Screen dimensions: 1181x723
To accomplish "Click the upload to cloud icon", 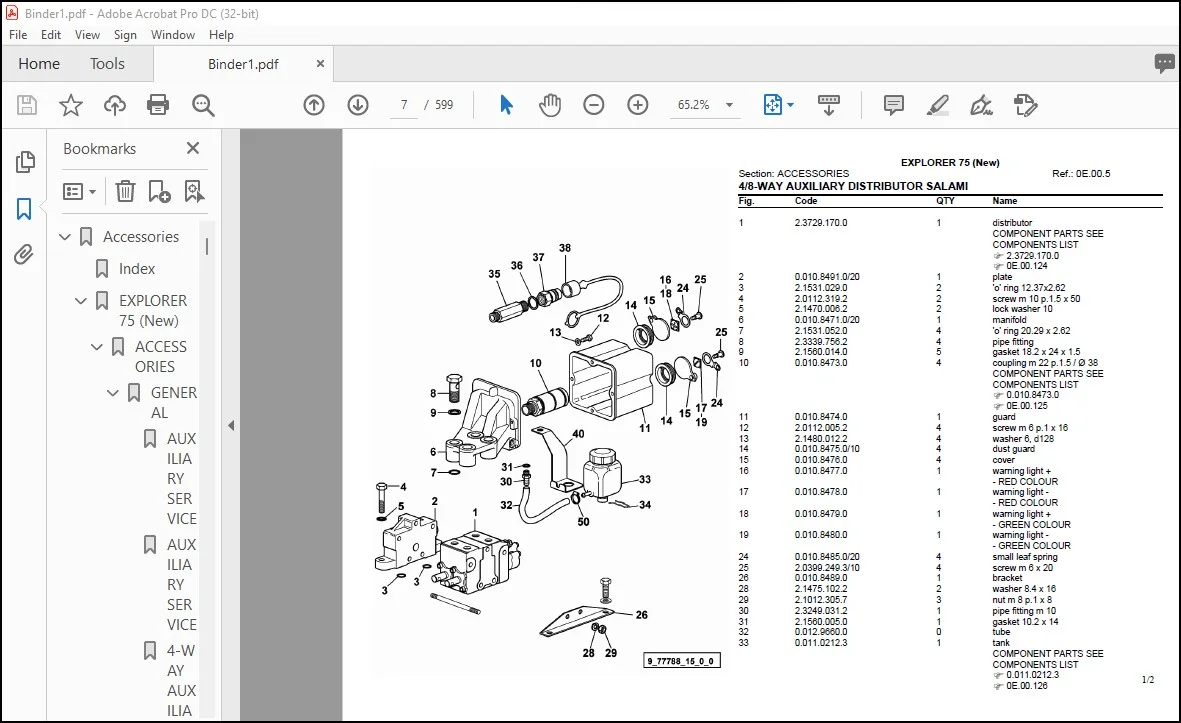I will pos(114,105).
